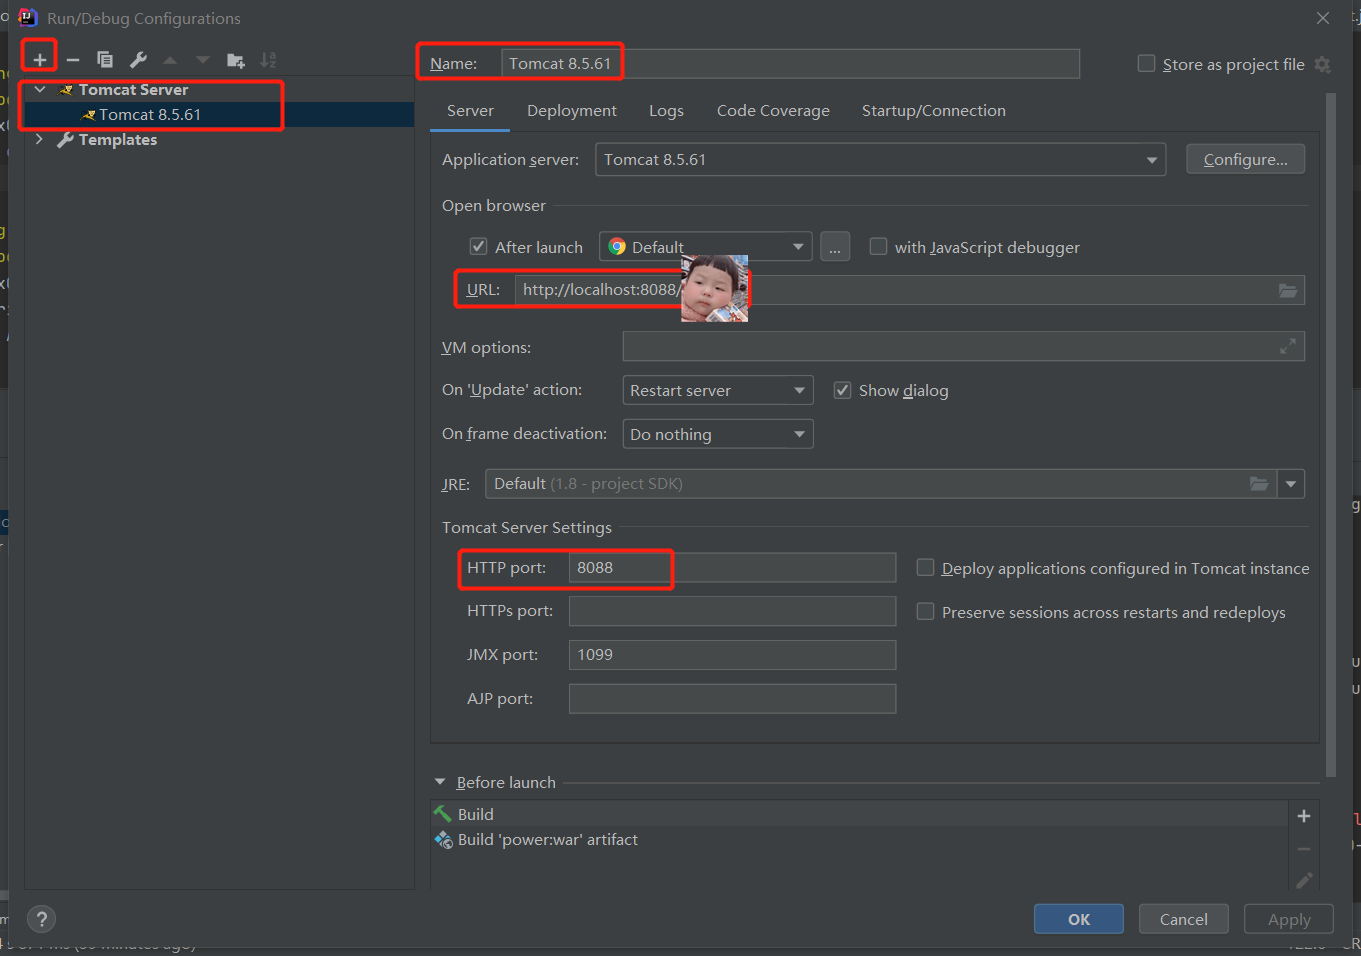Open edit templates wrench icon
The width and height of the screenshot is (1361, 956).
139,60
